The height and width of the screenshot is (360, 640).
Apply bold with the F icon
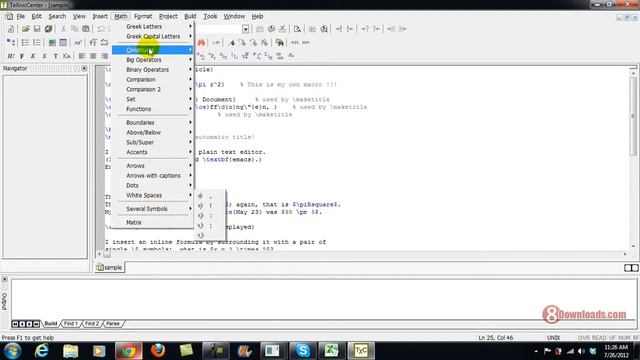(22, 56)
